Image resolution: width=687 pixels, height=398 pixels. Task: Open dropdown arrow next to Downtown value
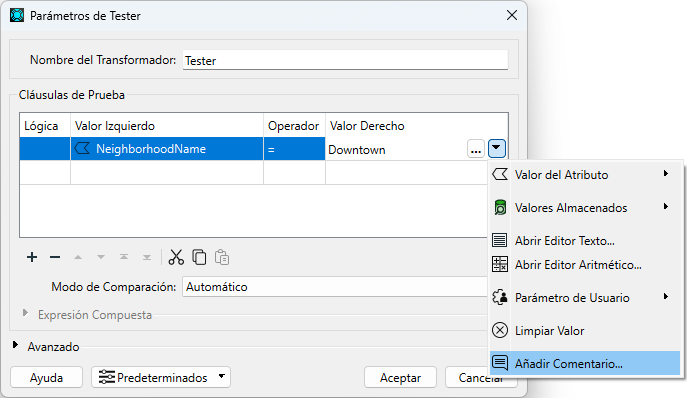[496, 149]
